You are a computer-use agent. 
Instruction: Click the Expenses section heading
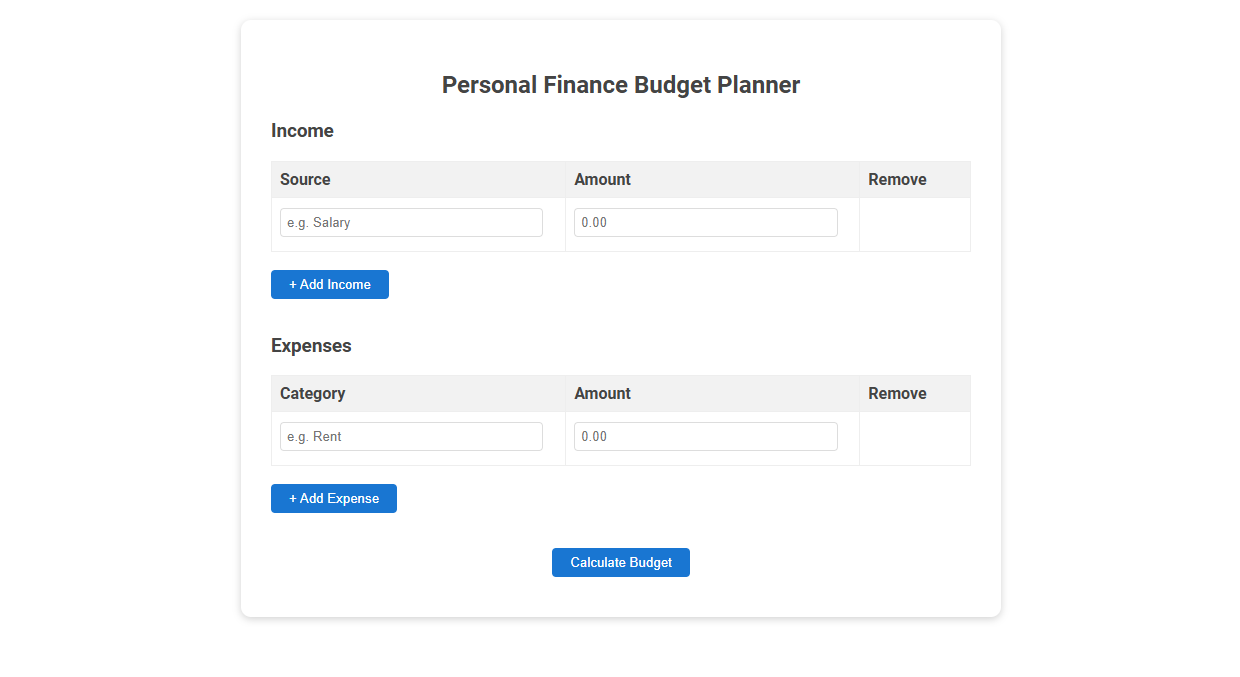(x=311, y=345)
